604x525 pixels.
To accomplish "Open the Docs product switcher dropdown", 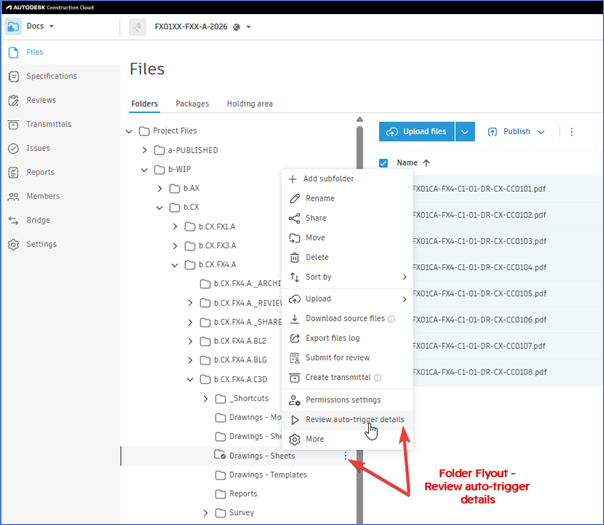I will point(51,26).
